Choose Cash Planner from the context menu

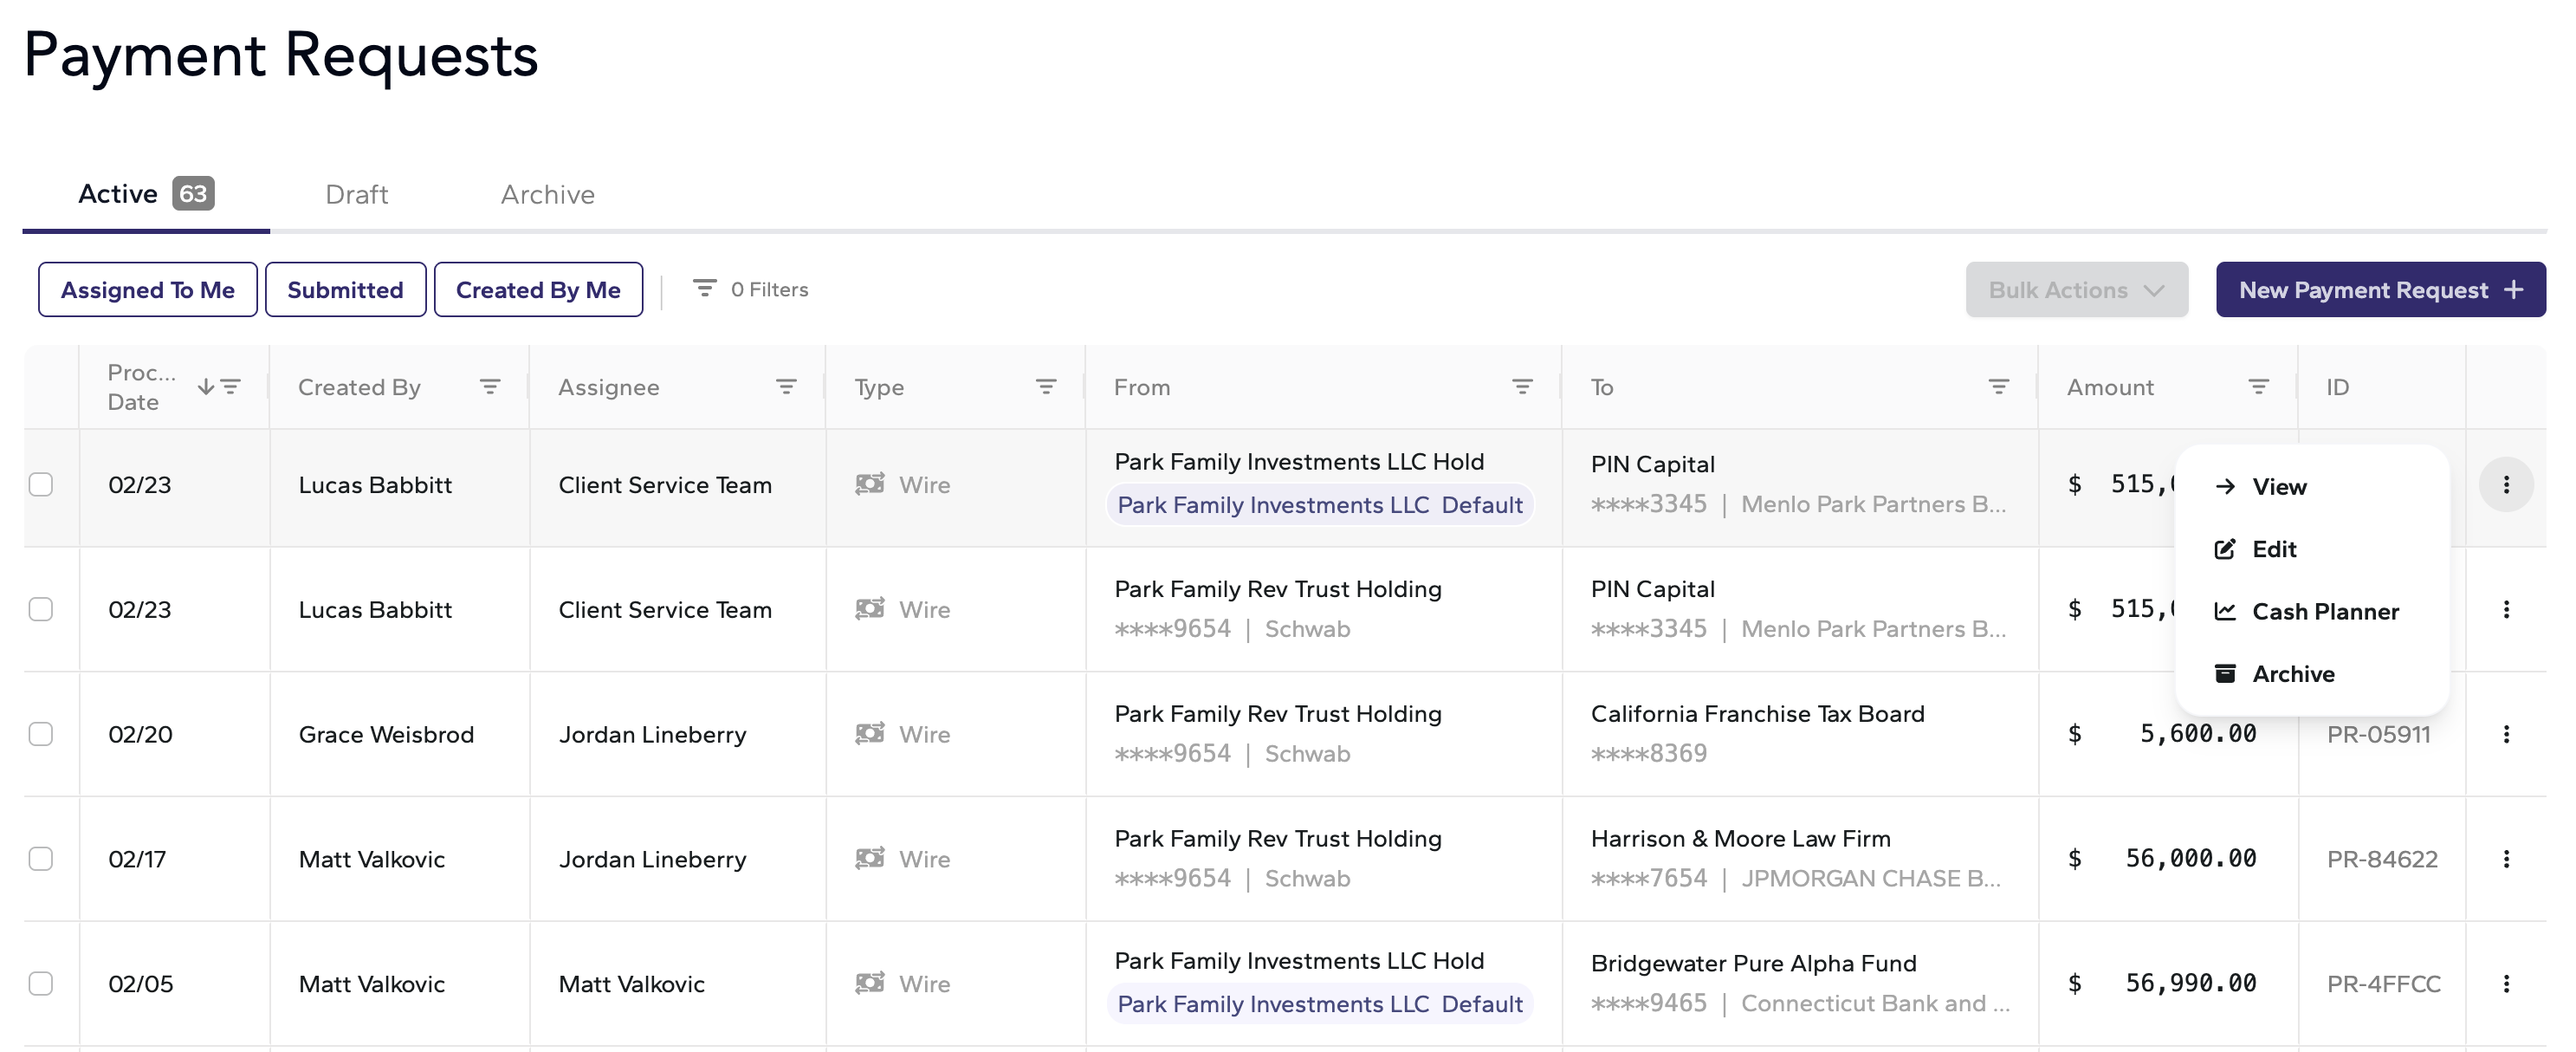coord(2324,612)
